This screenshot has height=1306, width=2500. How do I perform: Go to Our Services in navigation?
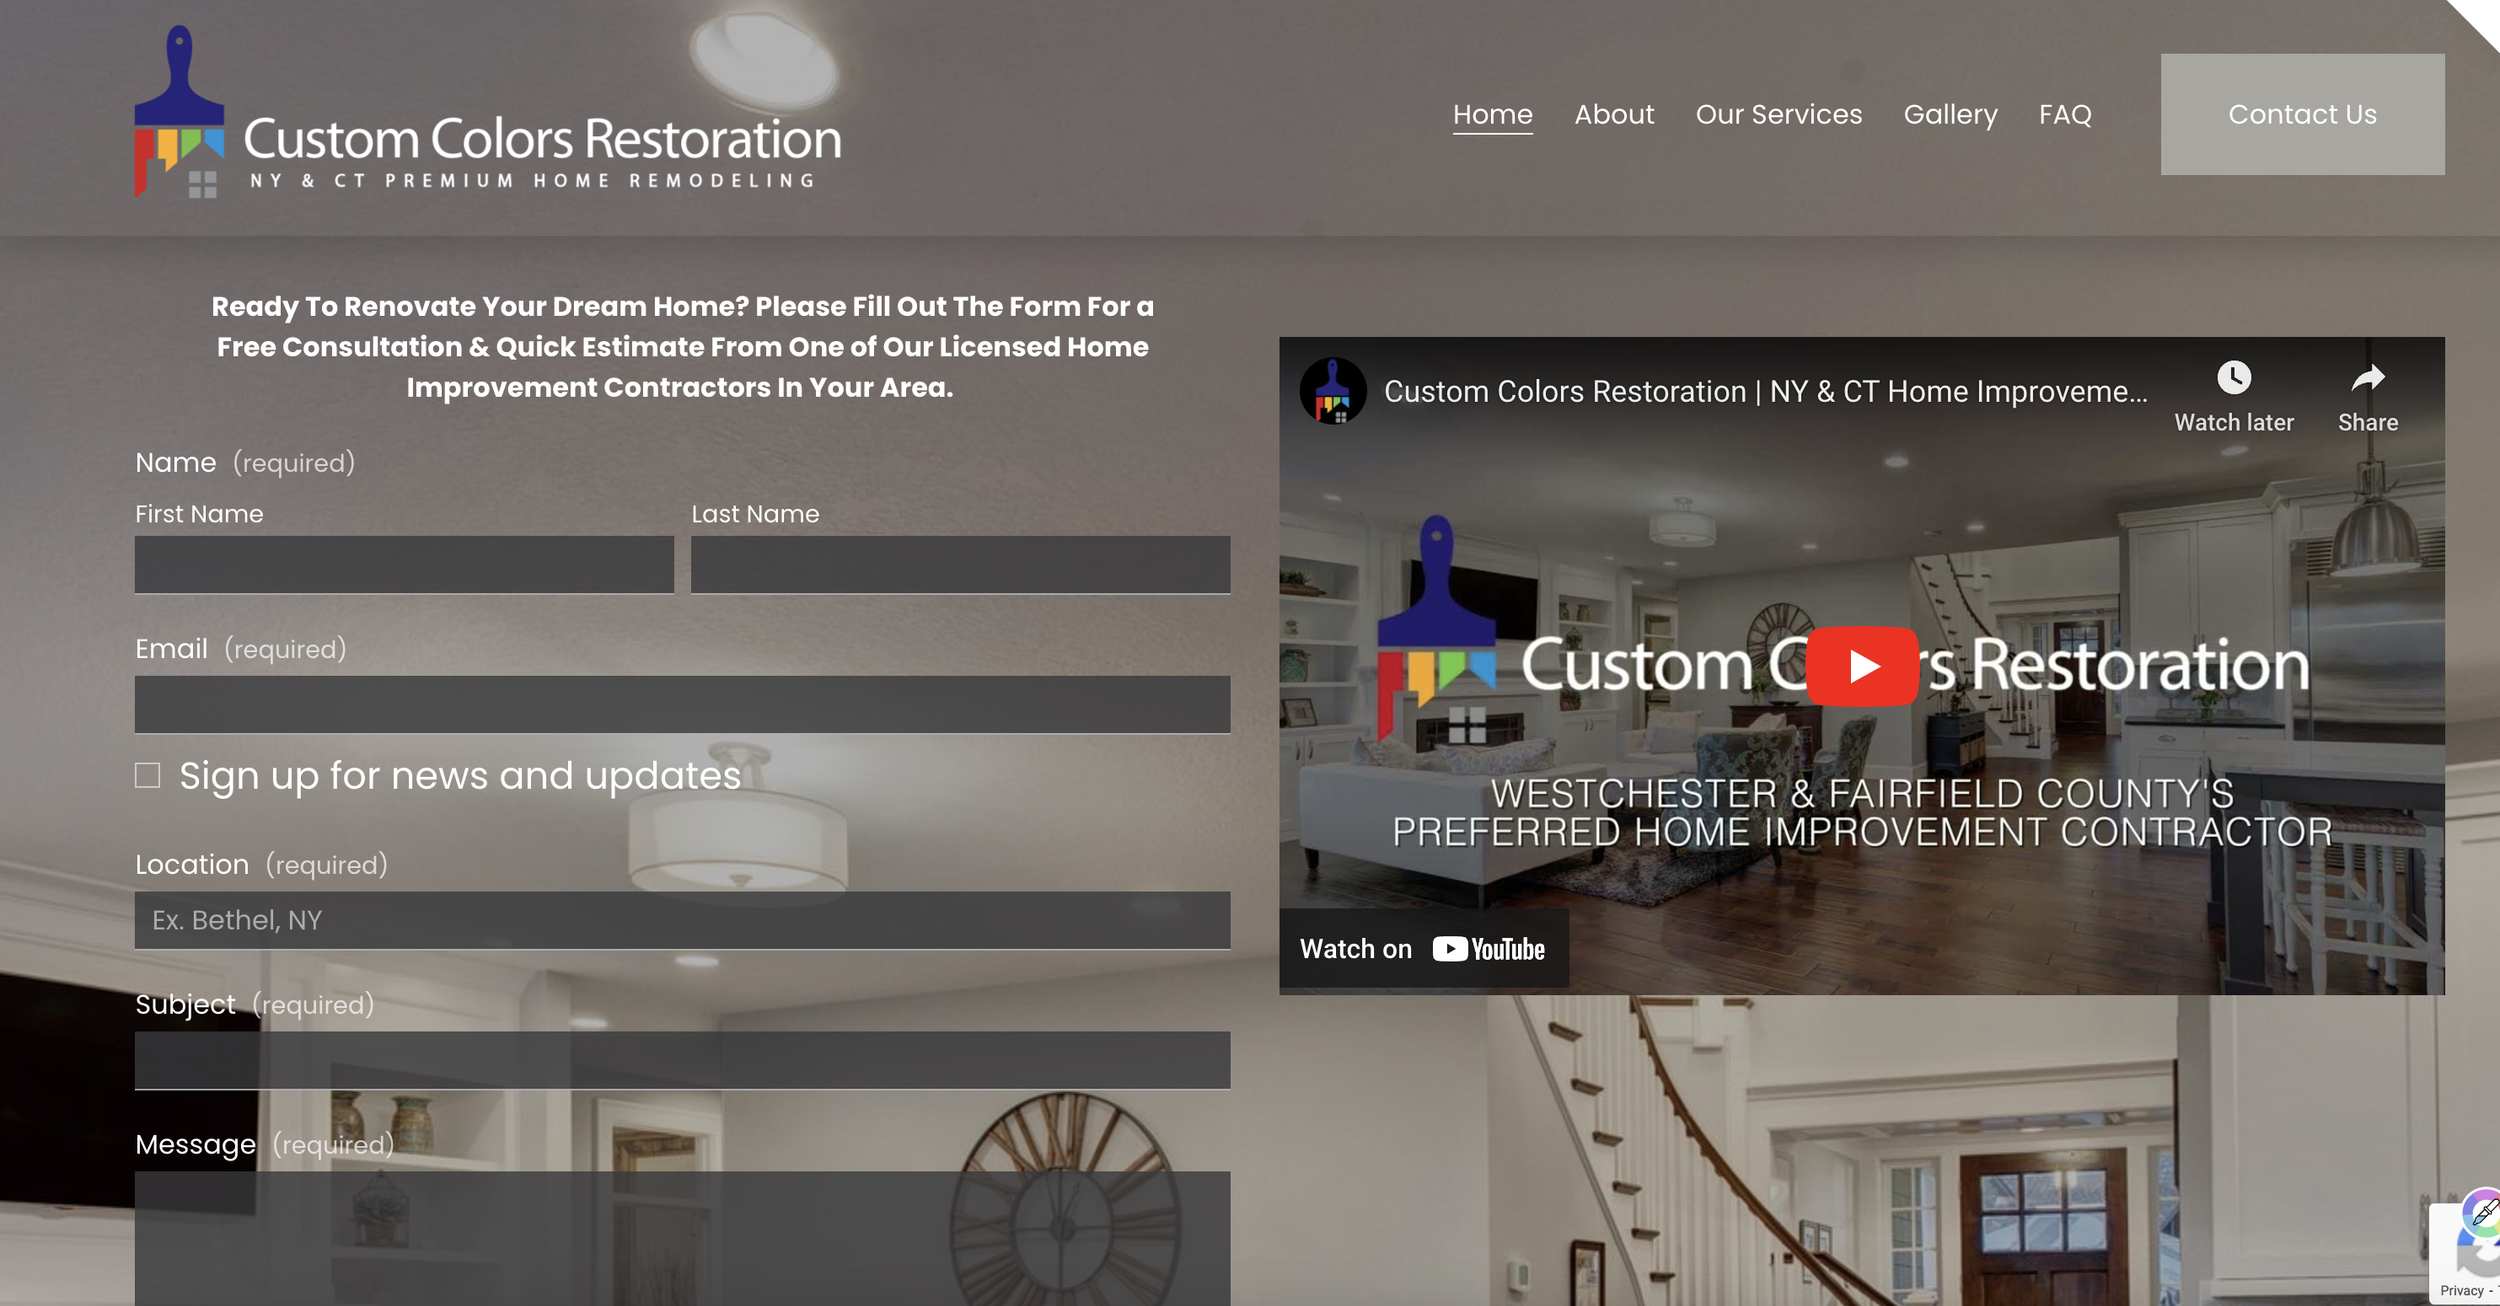click(1778, 114)
